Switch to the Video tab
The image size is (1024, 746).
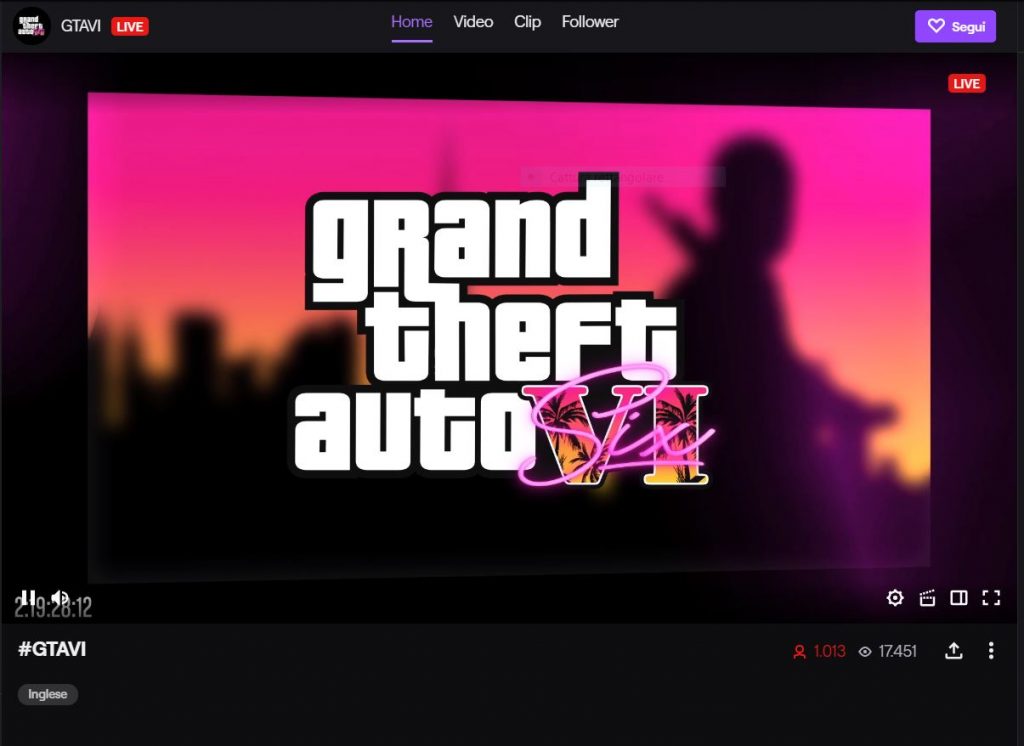473,22
